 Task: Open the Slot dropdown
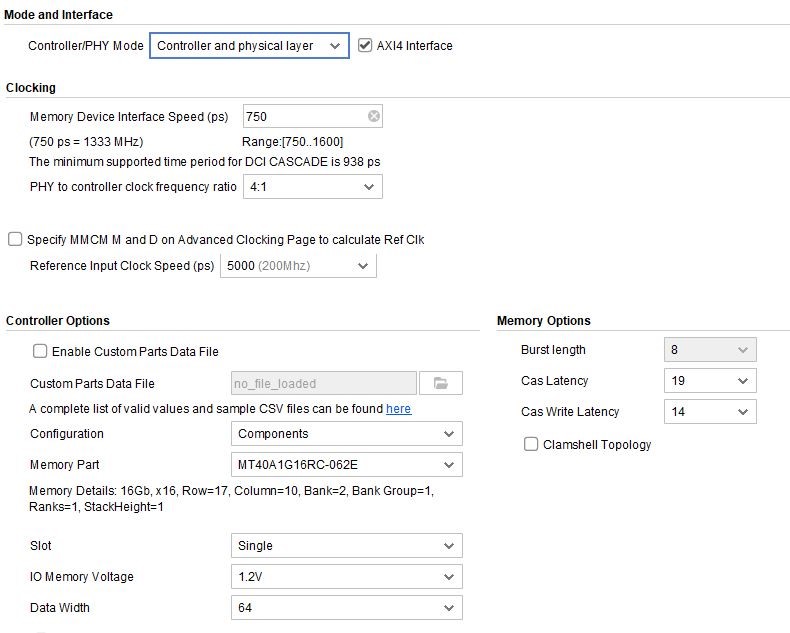pyautogui.click(x=346, y=546)
